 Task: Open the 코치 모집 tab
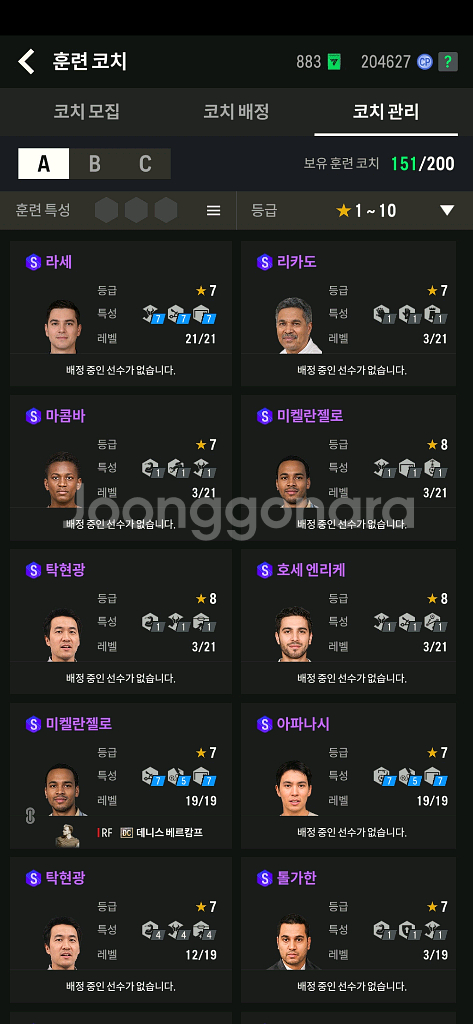tap(86, 111)
